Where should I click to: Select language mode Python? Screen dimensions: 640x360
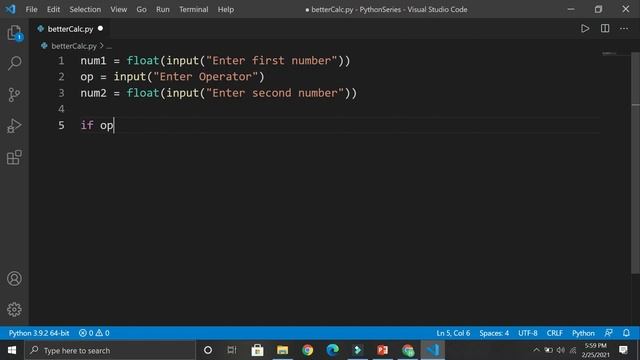(x=583, y=333)
